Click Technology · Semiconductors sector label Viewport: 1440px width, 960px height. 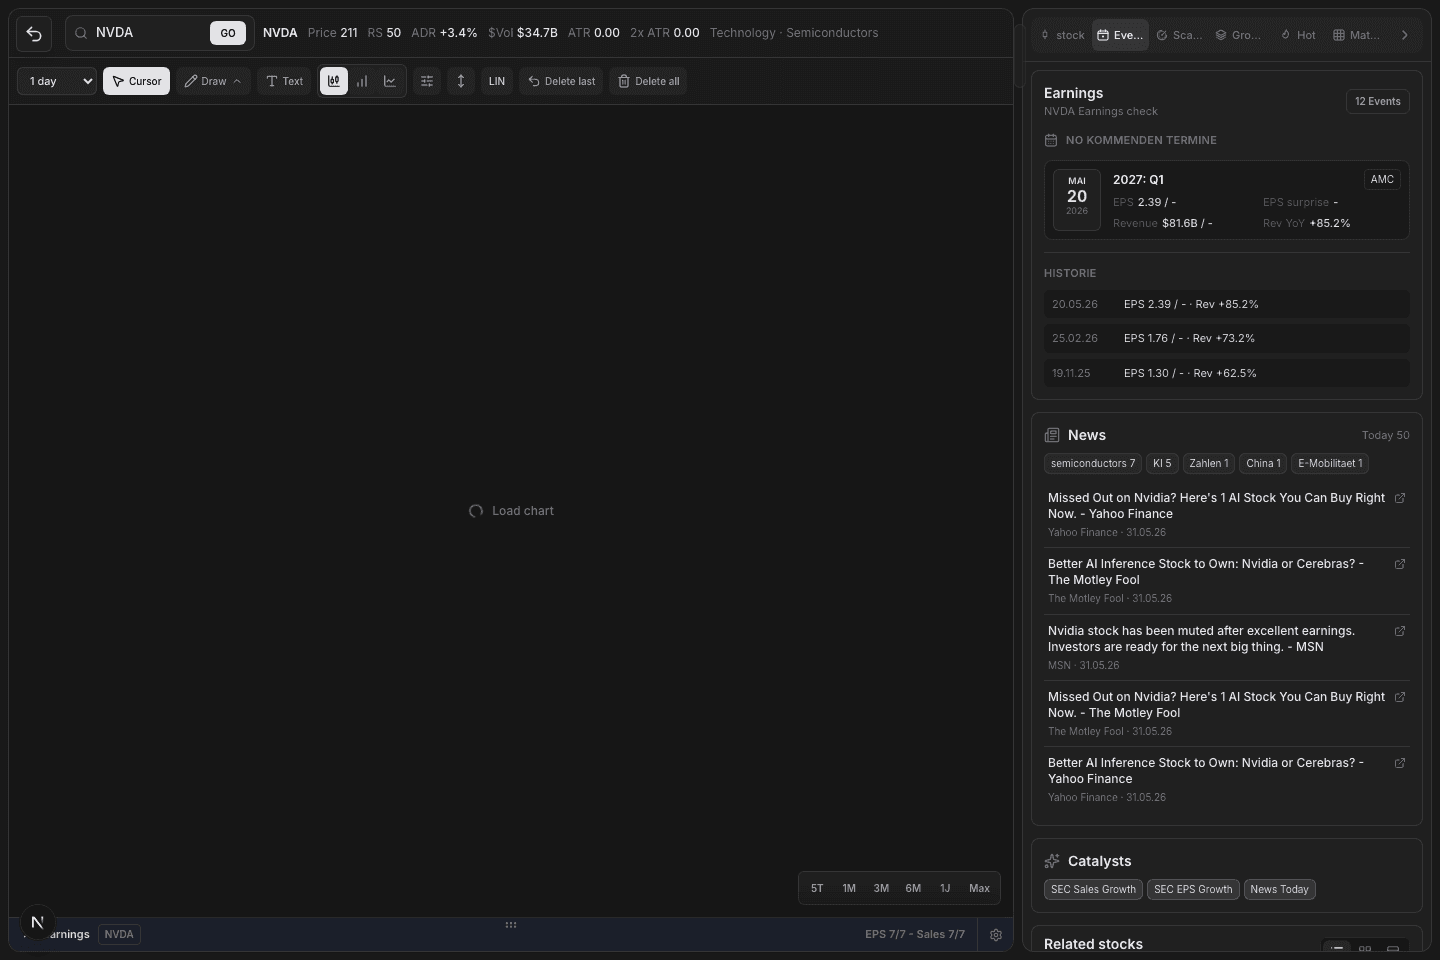(794, 33)
